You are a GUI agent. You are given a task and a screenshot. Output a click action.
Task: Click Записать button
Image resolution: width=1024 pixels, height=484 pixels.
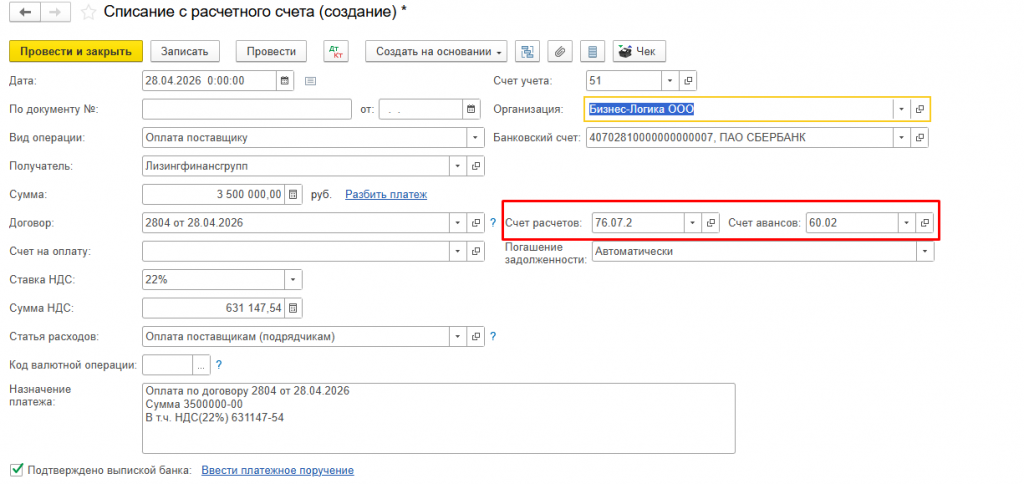(185, 52)
